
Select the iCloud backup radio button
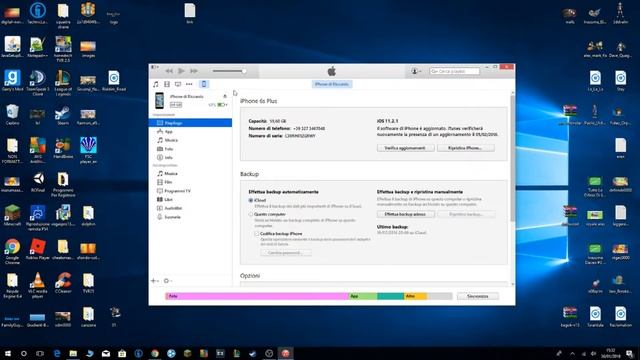[x=251, y=200]
